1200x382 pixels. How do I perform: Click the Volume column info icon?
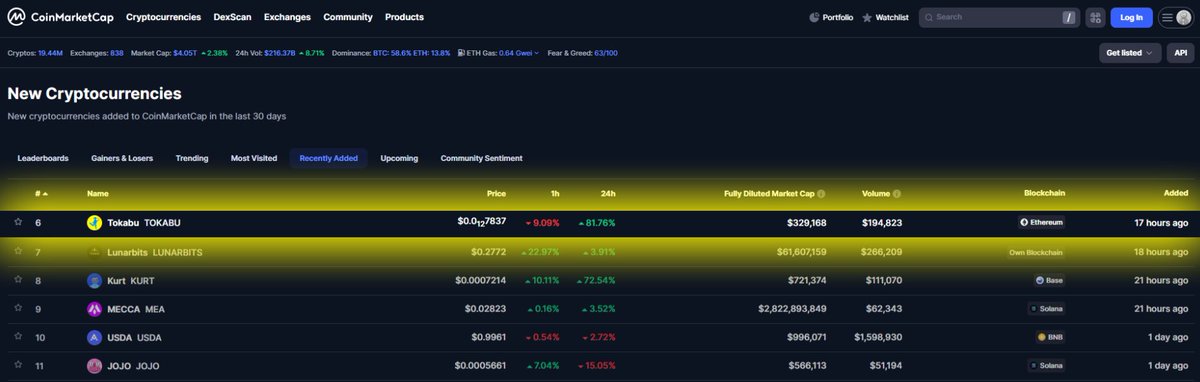(897, 194)
